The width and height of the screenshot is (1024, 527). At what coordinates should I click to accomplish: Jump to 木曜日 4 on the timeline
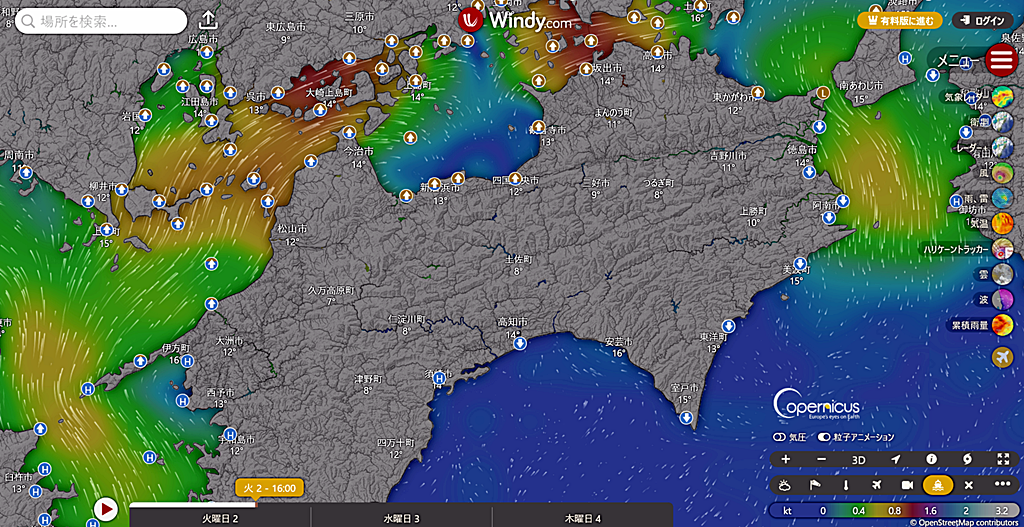(x=583, y=518)
